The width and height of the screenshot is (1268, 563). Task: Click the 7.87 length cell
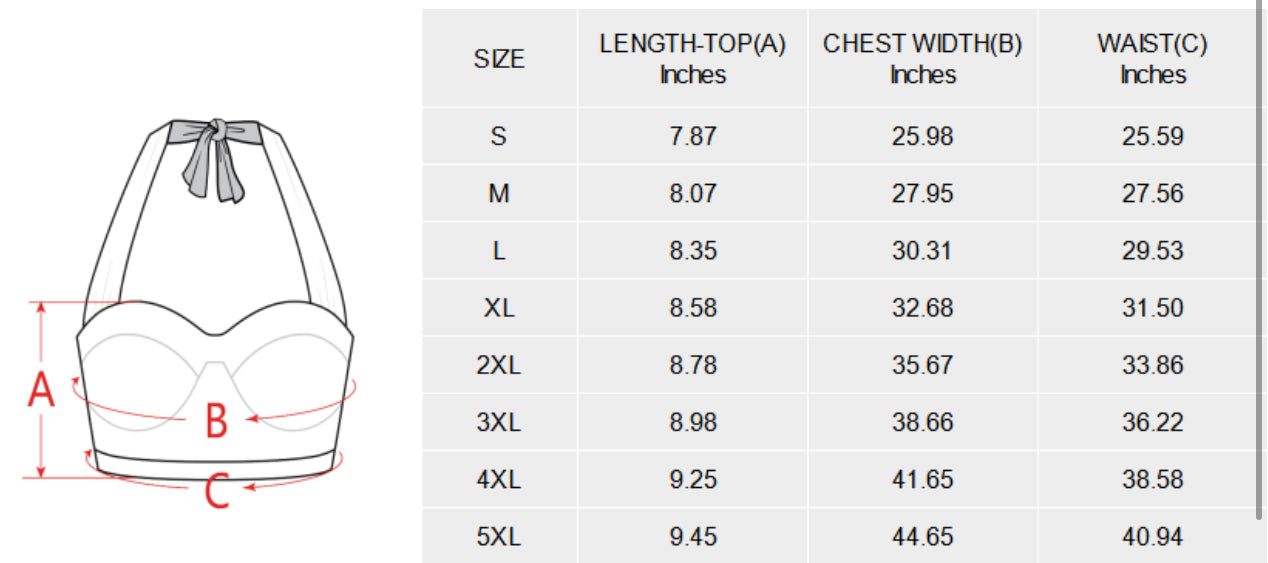[693, 136]
